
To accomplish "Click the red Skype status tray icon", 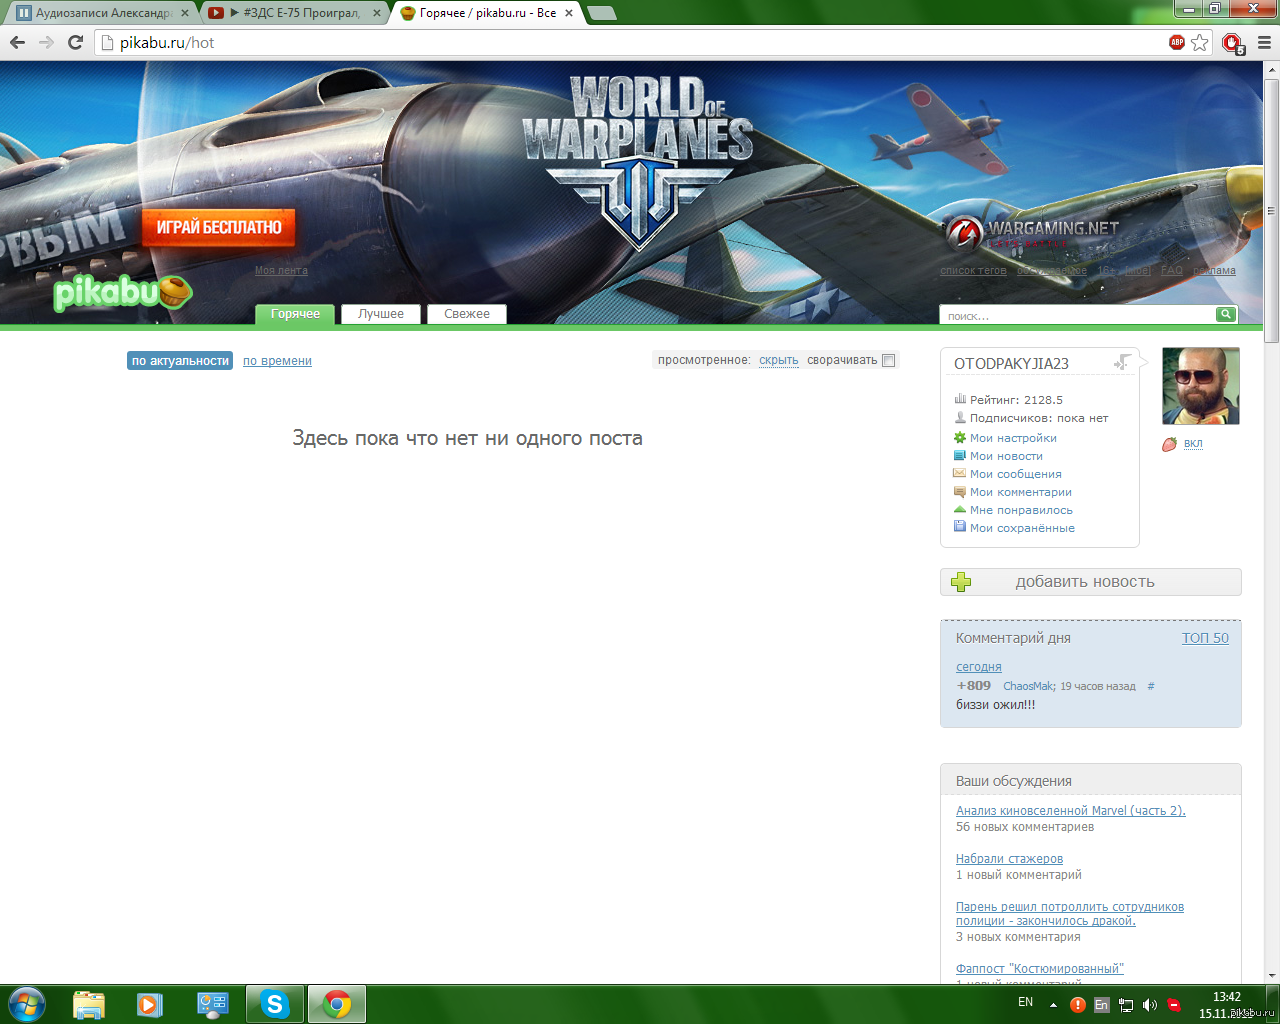I will 1174,1005.
